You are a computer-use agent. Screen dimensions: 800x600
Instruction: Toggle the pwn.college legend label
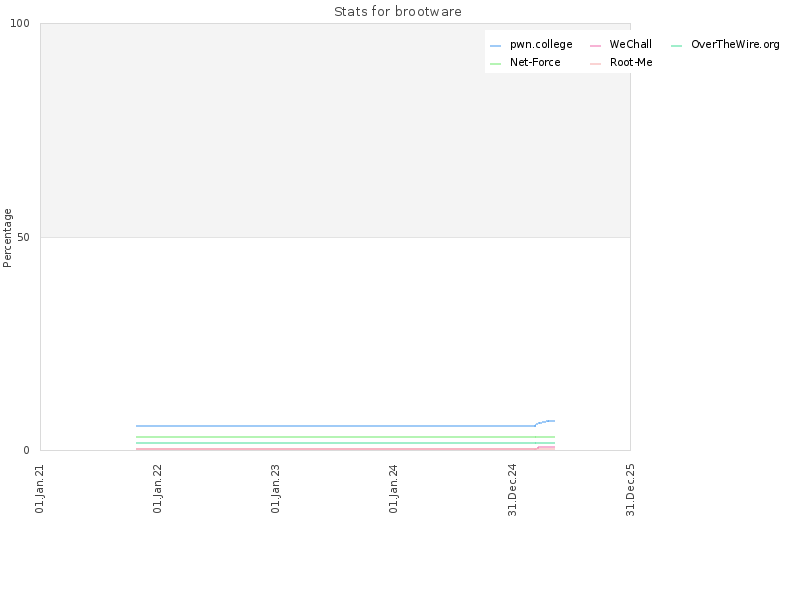pos(541,45)
